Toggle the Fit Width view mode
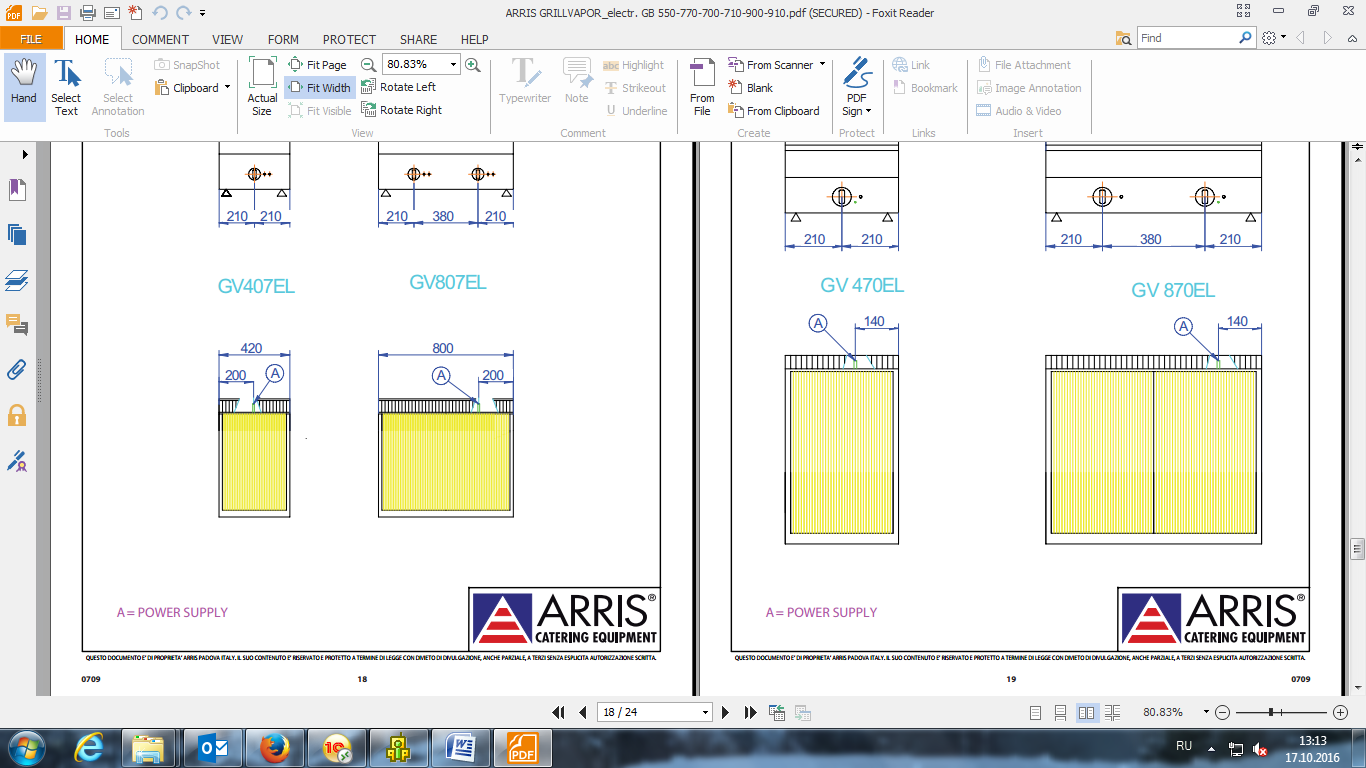This screenshot has width=1366, height=768. click(x=320, y=87)
